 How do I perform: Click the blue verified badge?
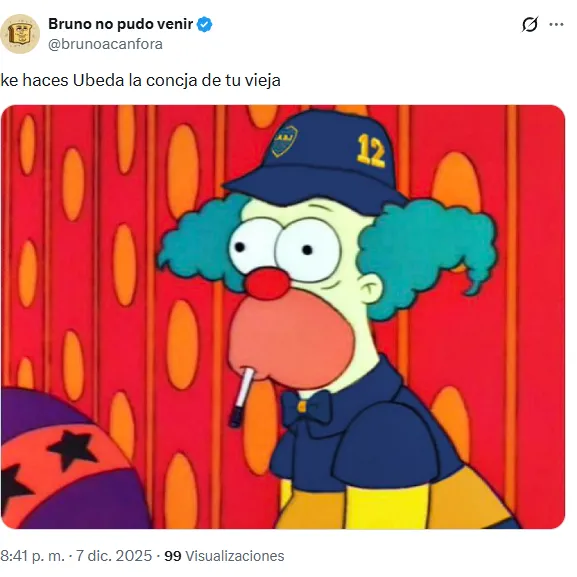point(204,25)
